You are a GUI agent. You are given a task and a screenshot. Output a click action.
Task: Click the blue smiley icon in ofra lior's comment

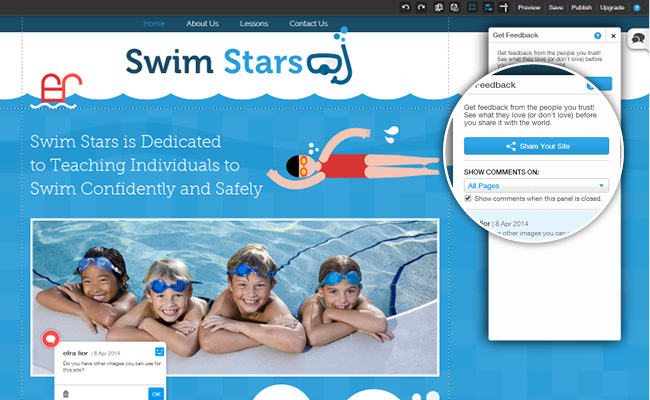159,352
